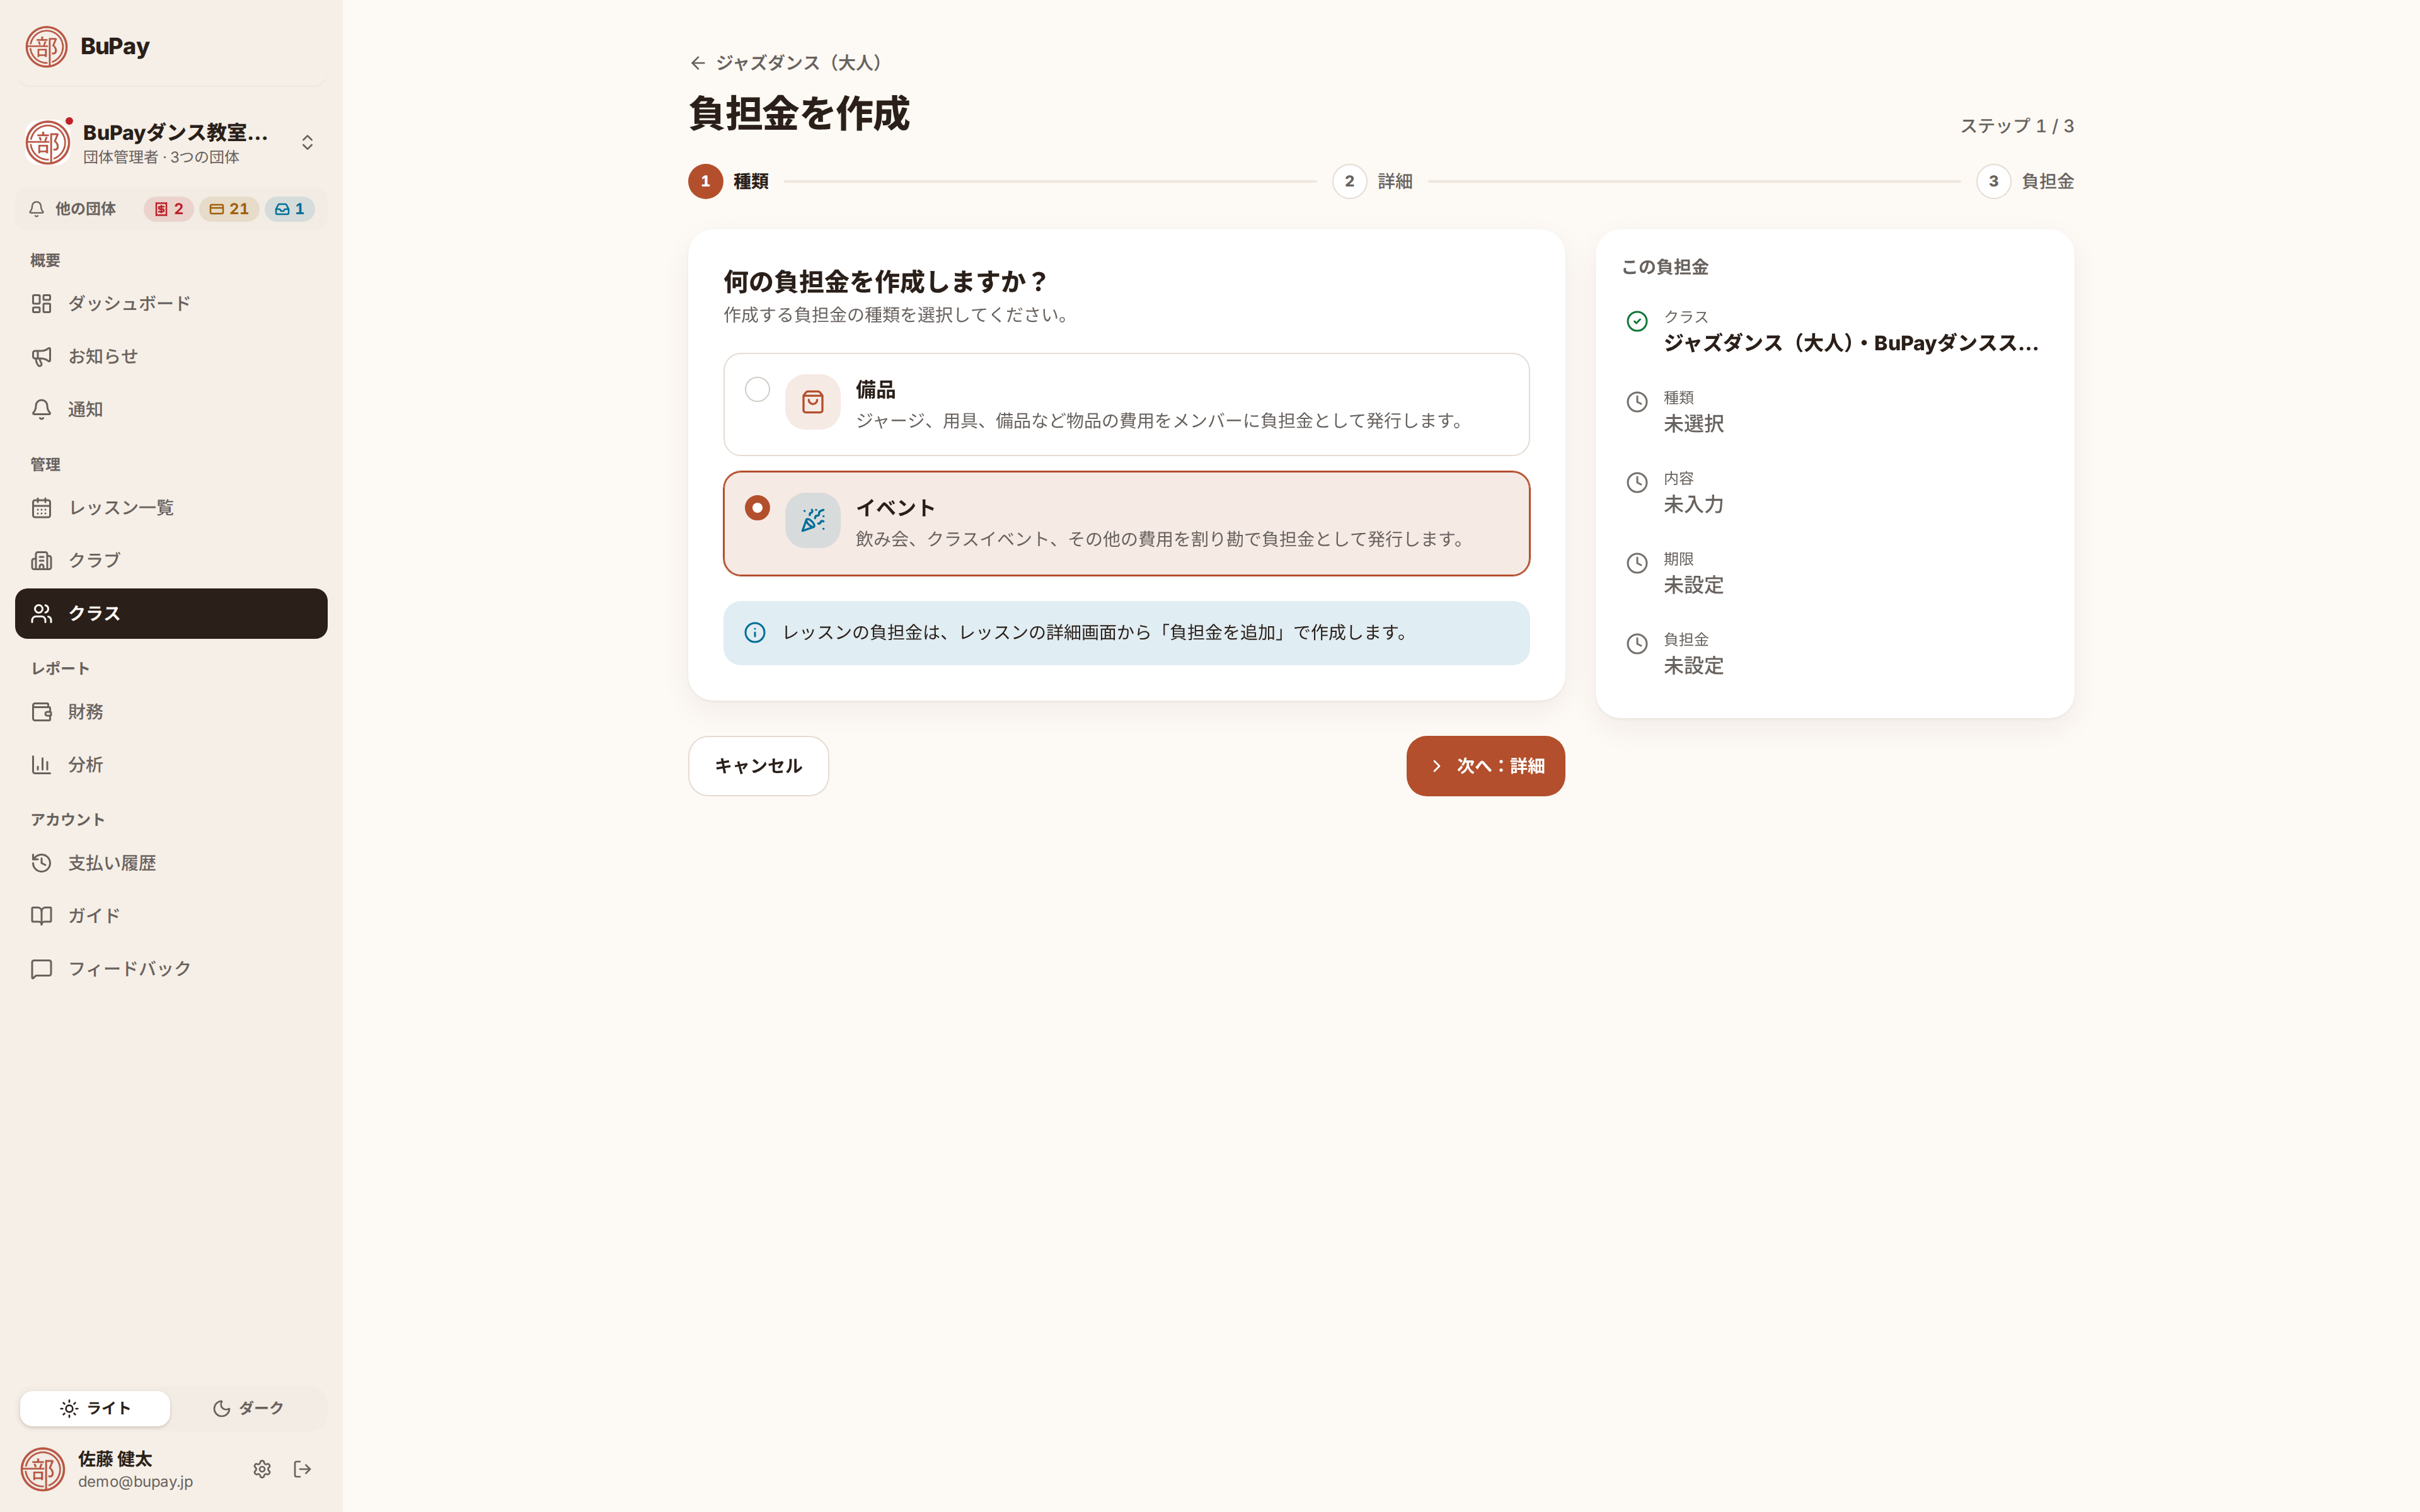Open the クラス menu item
The height and width of the screenshot is (1512, 2420).
click(x=171, y=614)
